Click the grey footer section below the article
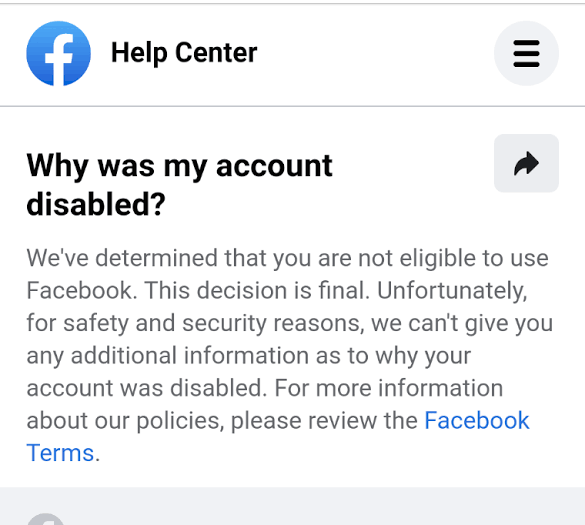Viewport: 585px width, 525px height. (x=292, y=506)
